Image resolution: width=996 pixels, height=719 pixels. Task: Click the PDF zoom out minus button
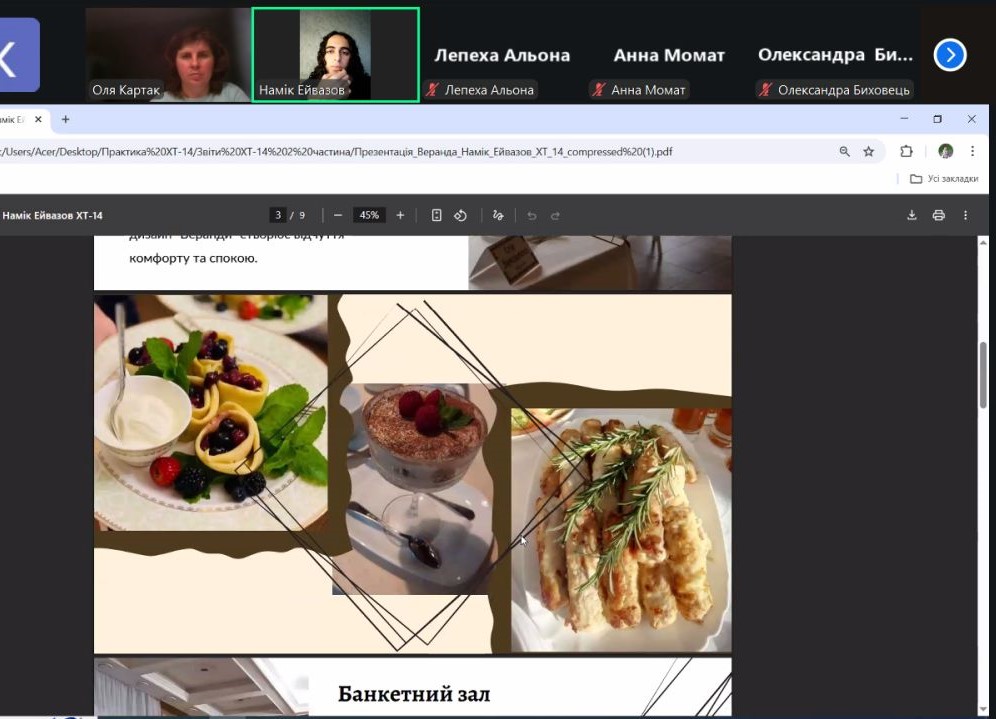(338, 215)
